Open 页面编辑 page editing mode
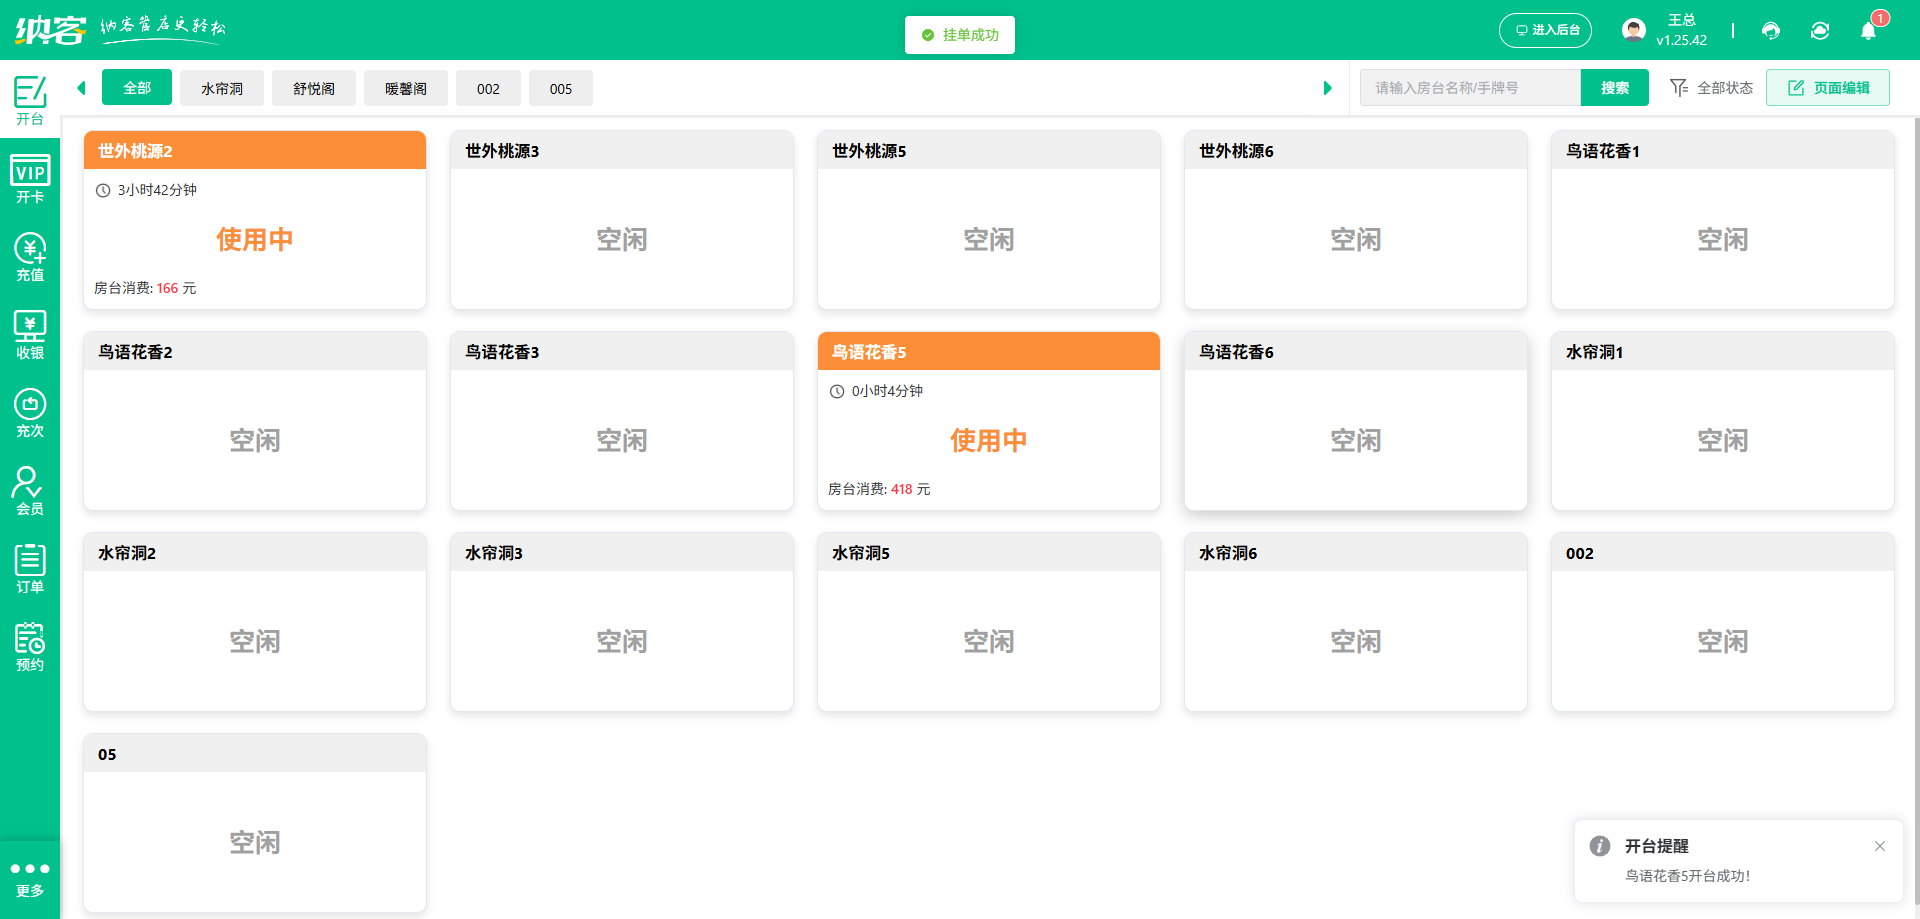The image size is (1920, 919). pos(1827,87)
